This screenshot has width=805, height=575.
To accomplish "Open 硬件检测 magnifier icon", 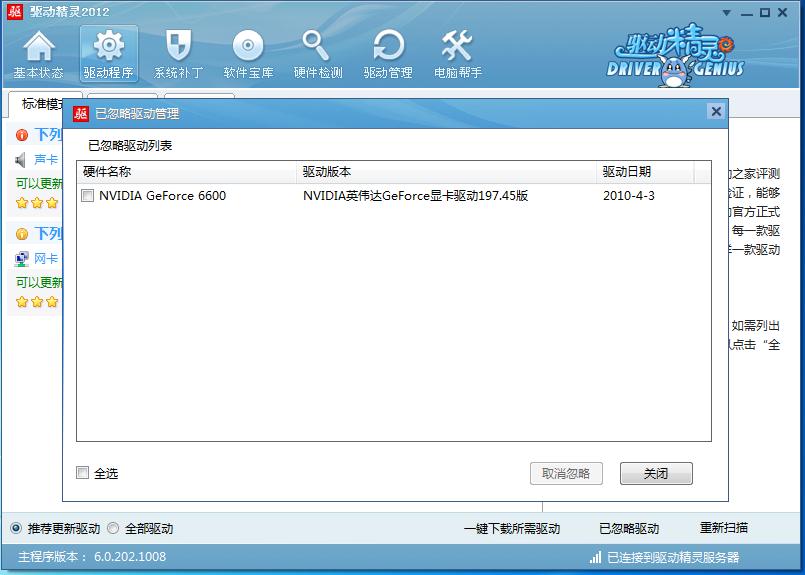I will click(x=318, y=54).
